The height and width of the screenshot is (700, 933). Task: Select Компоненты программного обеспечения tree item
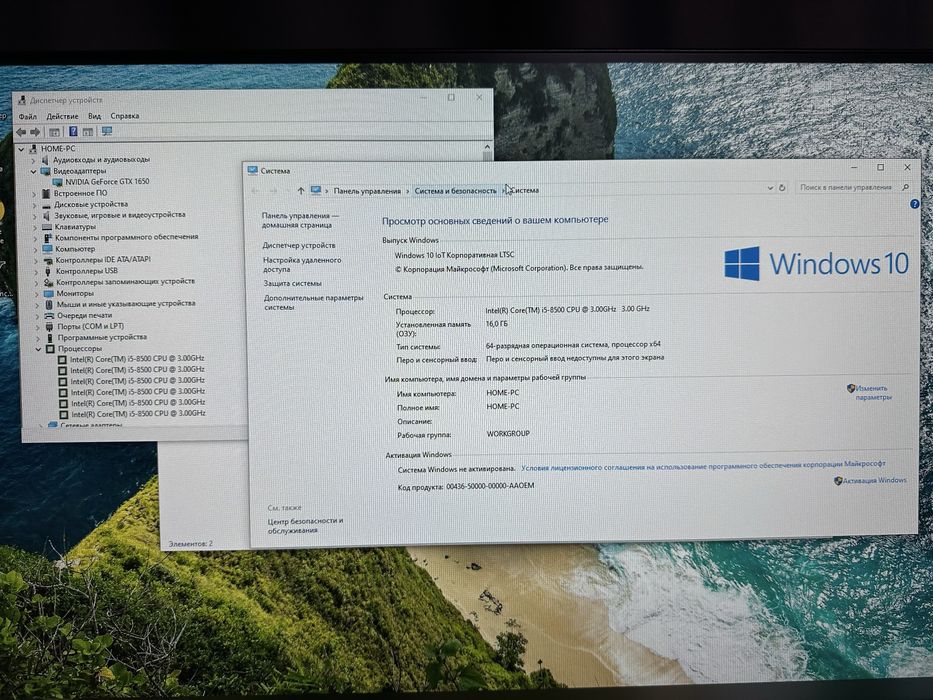point(127,237)
